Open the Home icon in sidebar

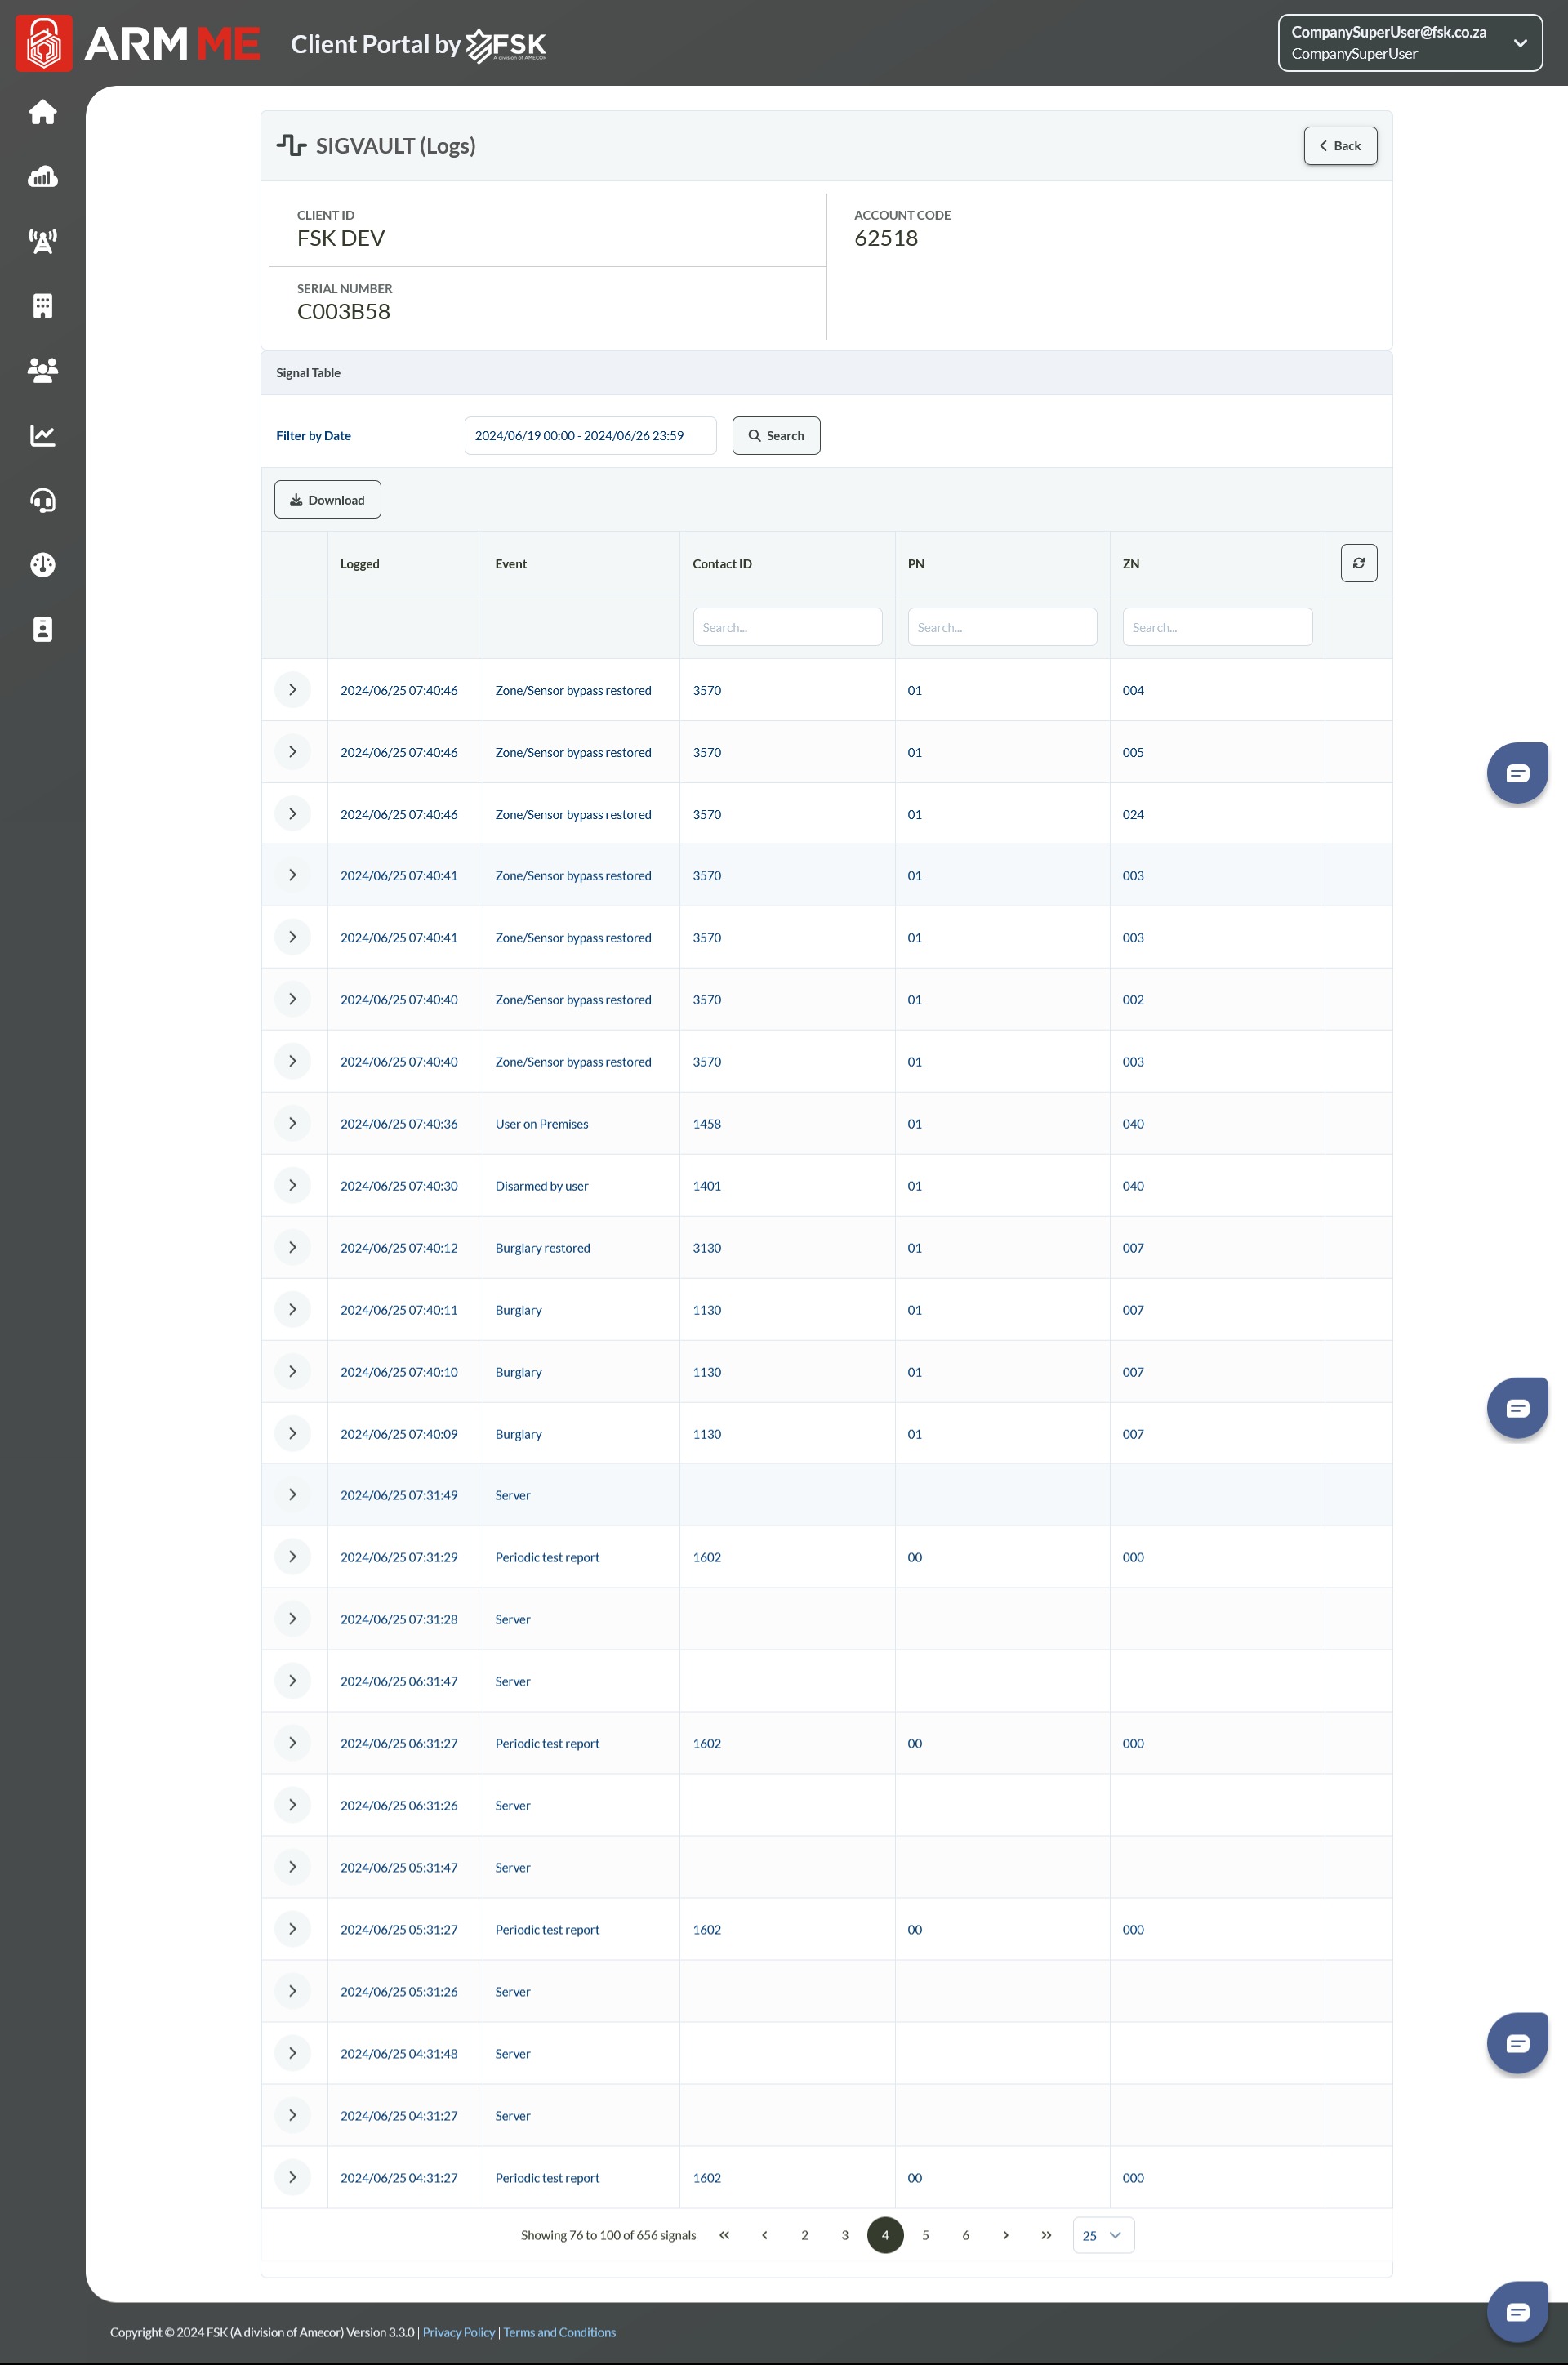pos(42,112)
